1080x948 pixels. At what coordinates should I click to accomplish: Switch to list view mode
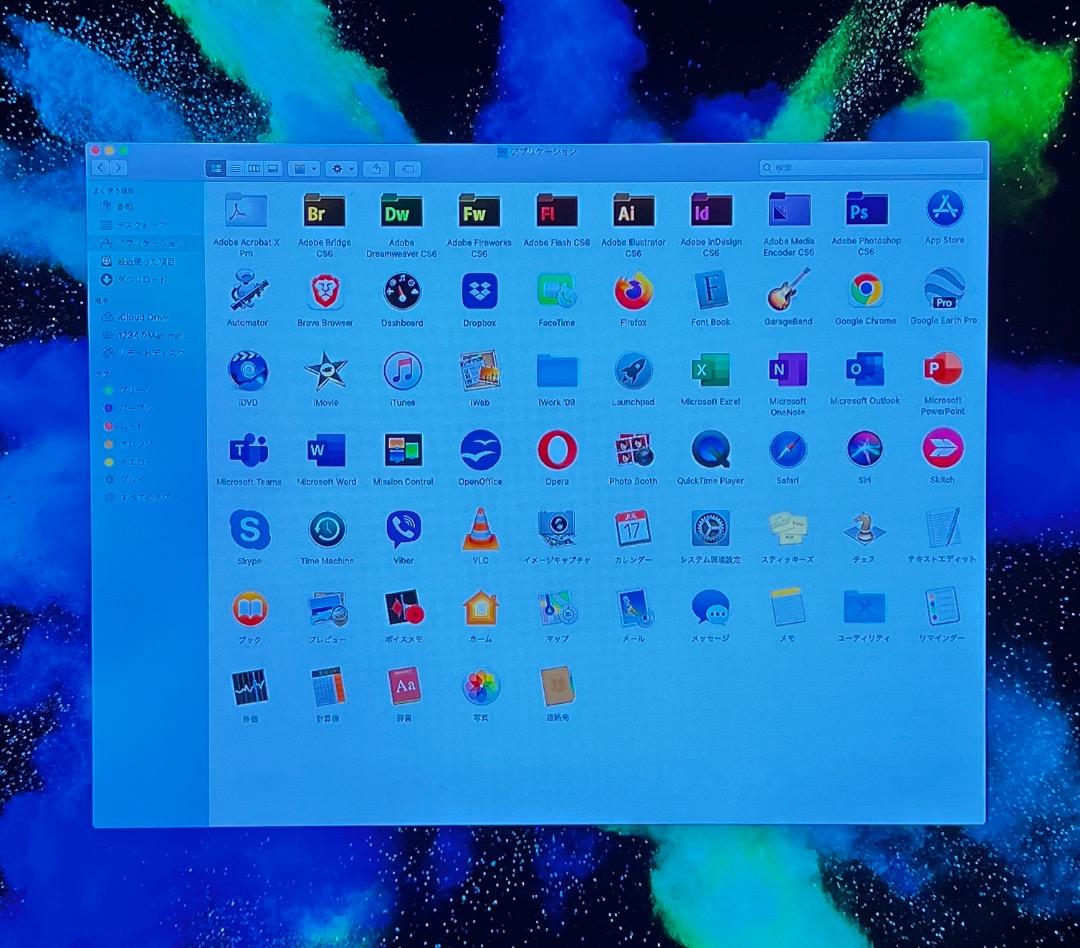[x=236, y=168]
